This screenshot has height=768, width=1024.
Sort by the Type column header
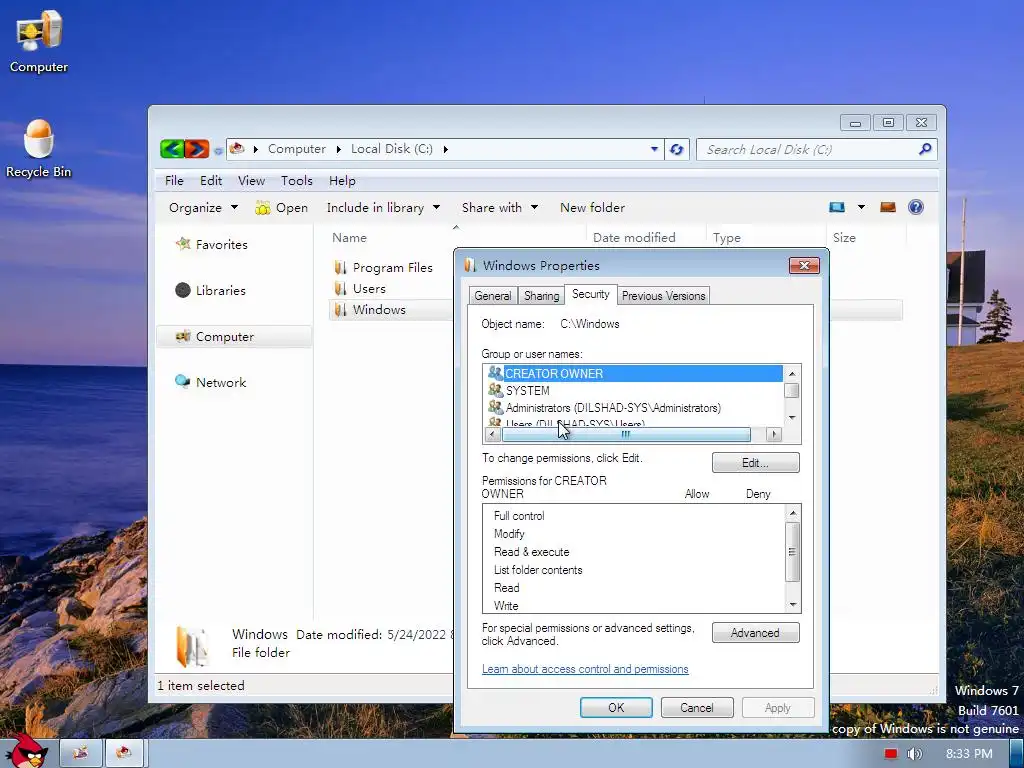[x=727, y=238]
